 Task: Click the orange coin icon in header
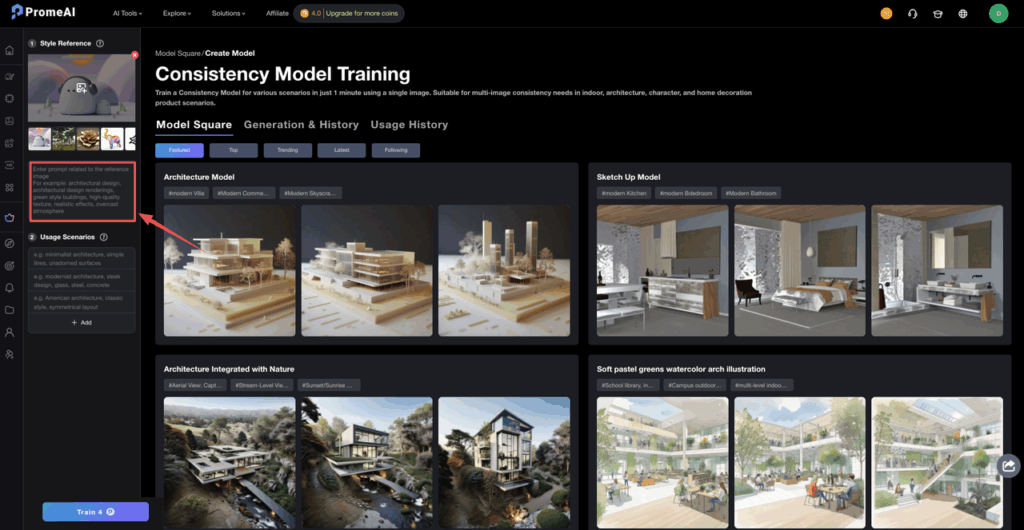(x=886, y=14)
